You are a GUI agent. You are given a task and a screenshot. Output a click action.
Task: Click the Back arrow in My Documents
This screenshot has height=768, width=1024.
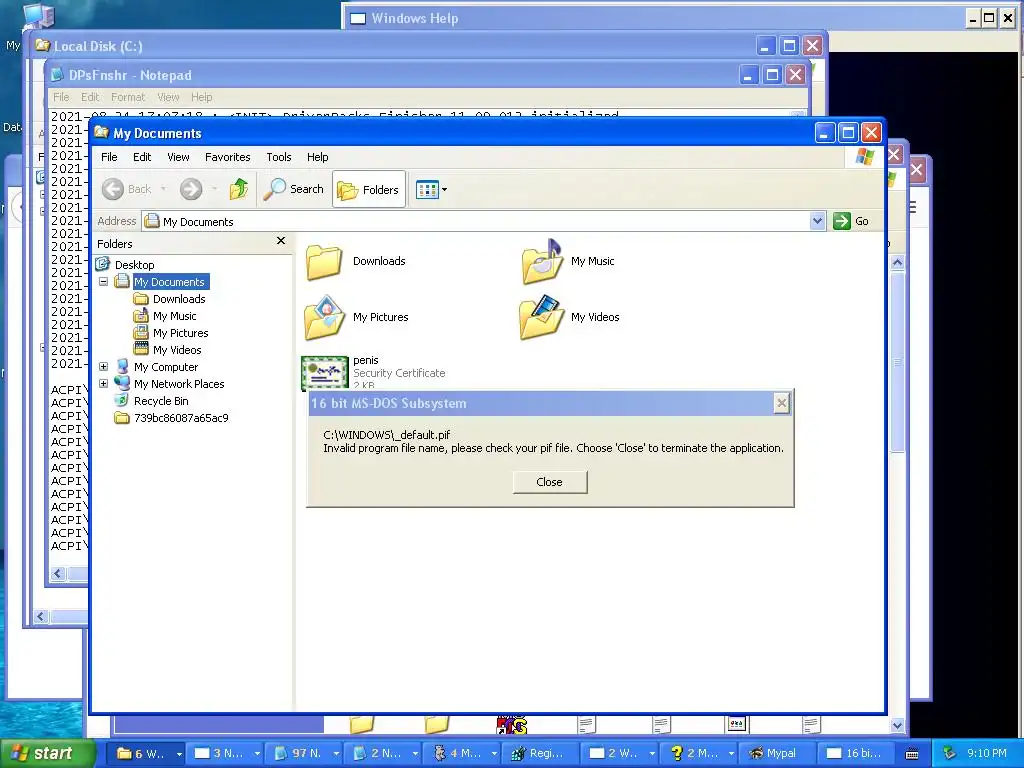(x=113, y=189)
